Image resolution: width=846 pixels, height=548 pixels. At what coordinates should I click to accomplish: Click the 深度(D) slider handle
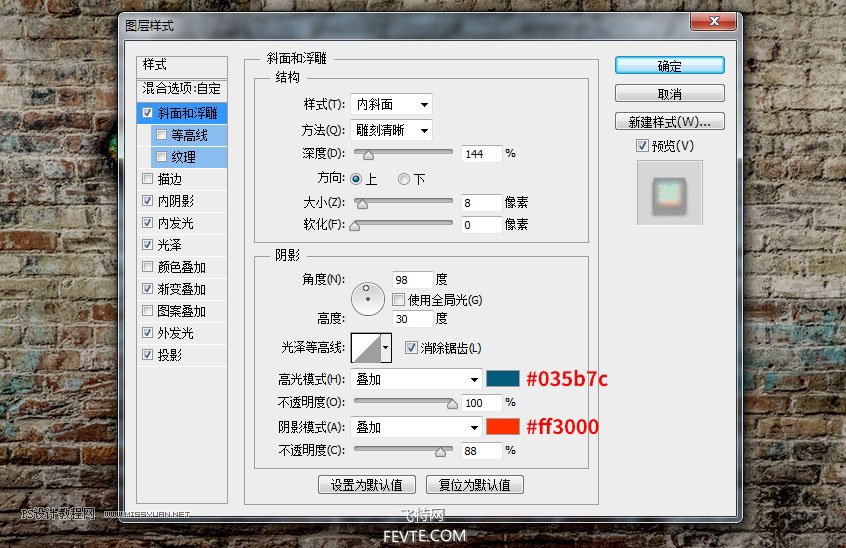tap(368, 155)
